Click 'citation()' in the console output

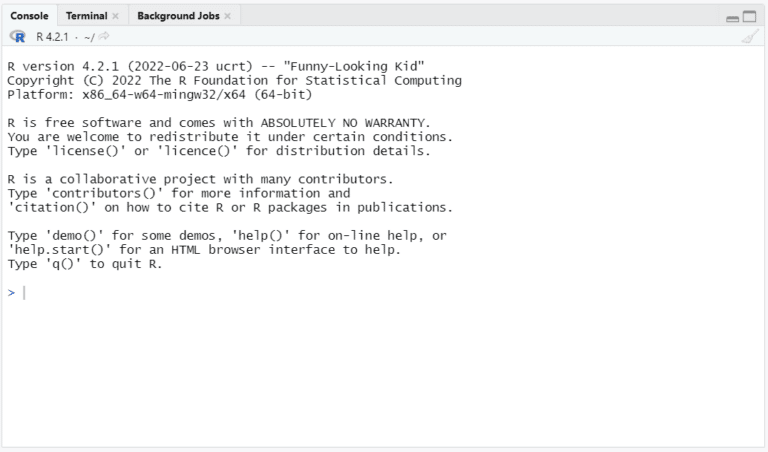(x=52, y=207)
